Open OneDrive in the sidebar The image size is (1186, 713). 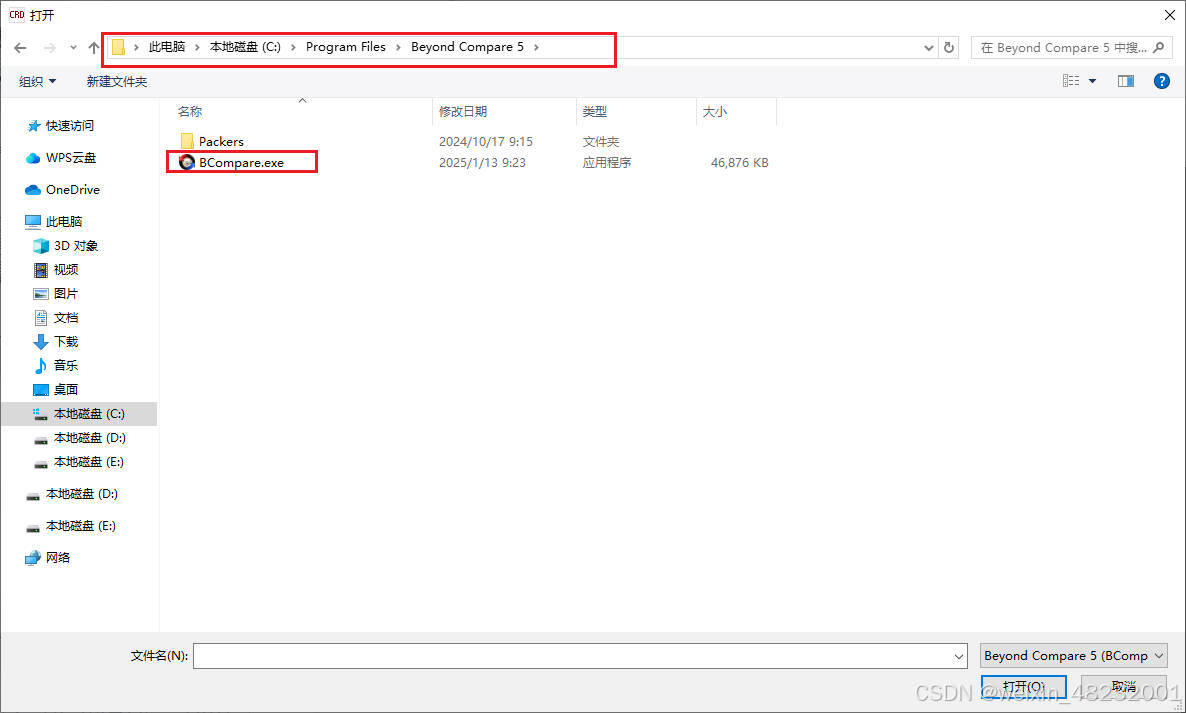tap(73, 190)
